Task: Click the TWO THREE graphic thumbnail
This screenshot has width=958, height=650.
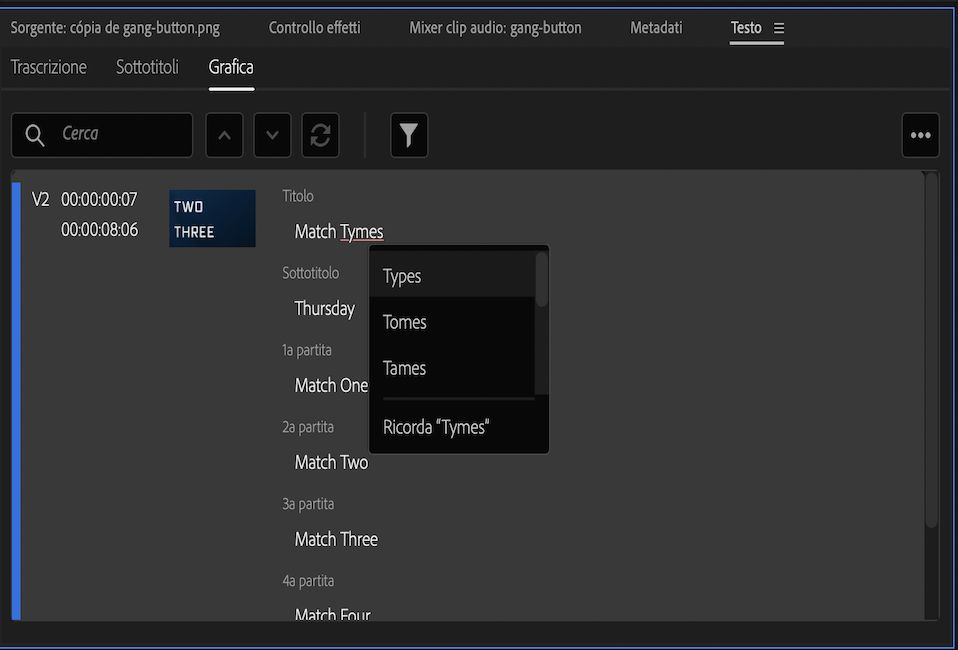Action: click(x=212, y=218)
